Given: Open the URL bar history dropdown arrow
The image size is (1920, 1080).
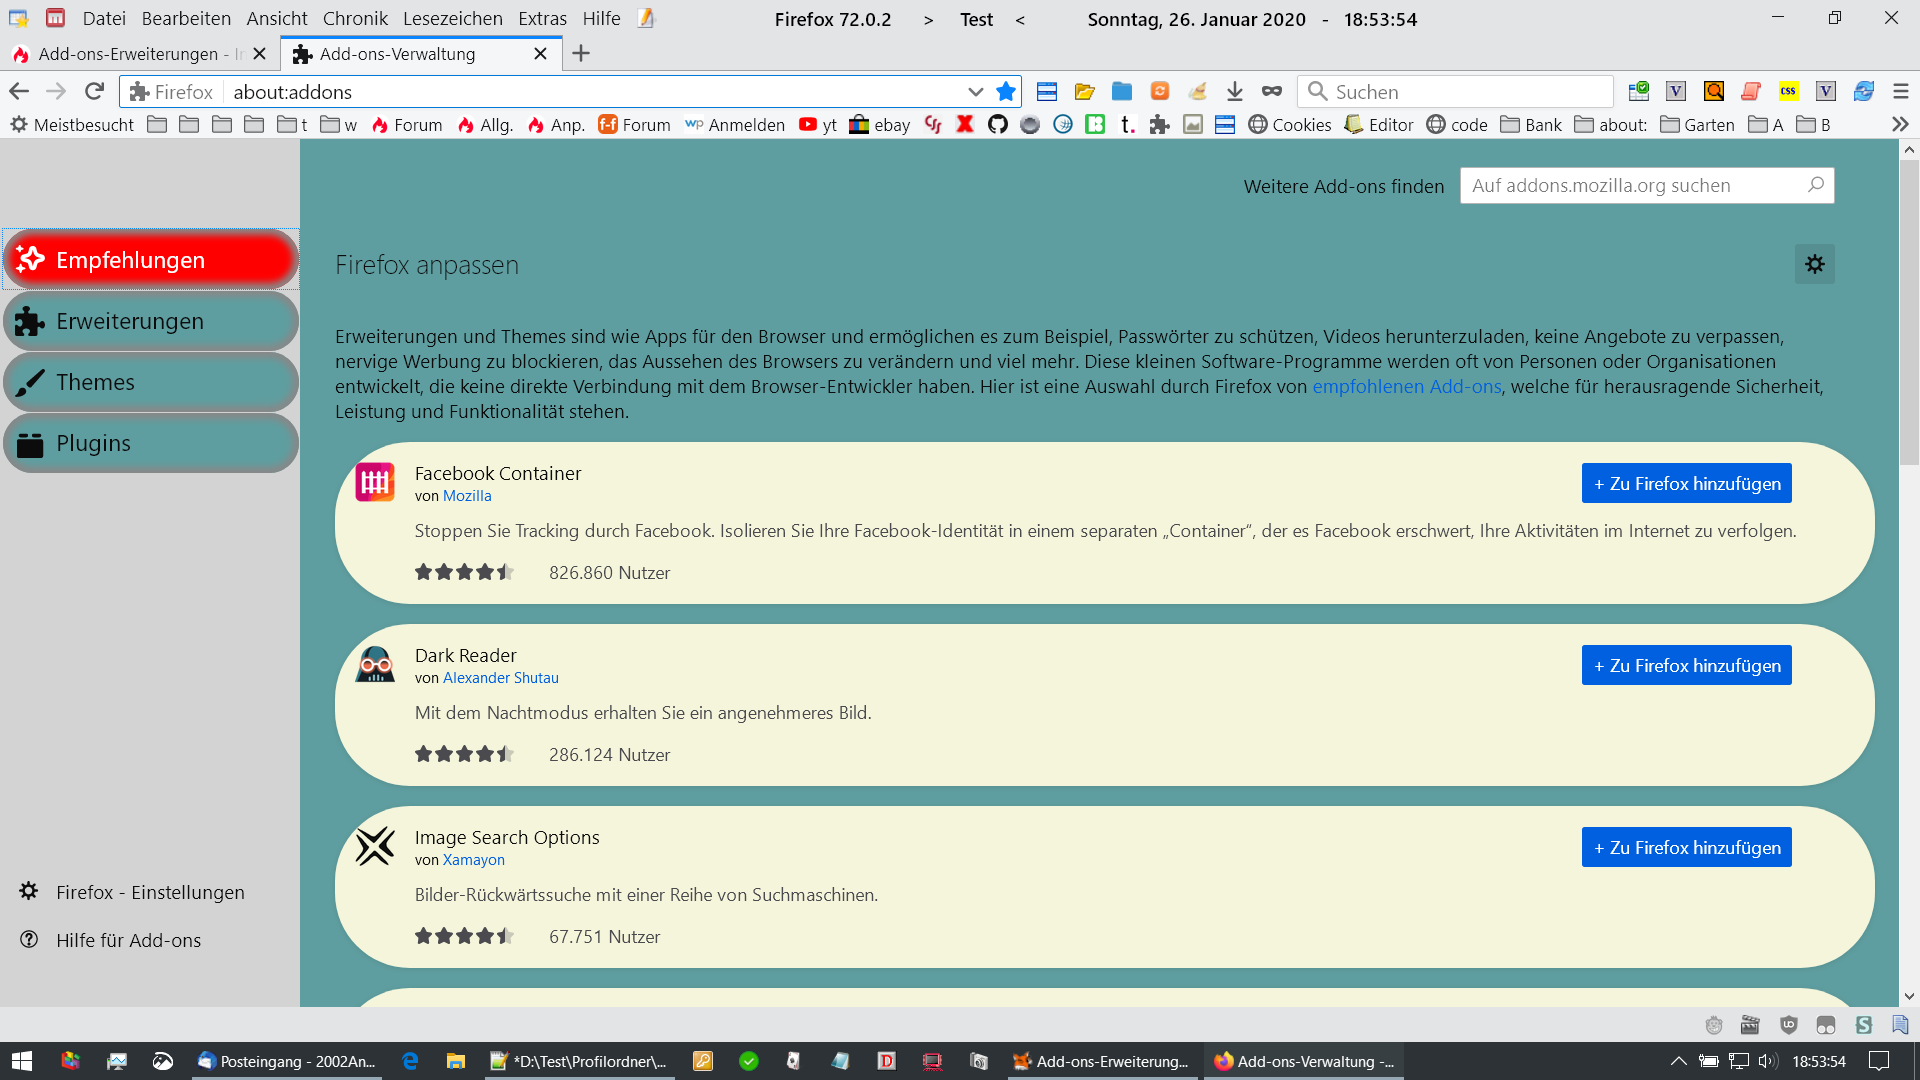Looking at the screenshot, I should pos(975,92).
